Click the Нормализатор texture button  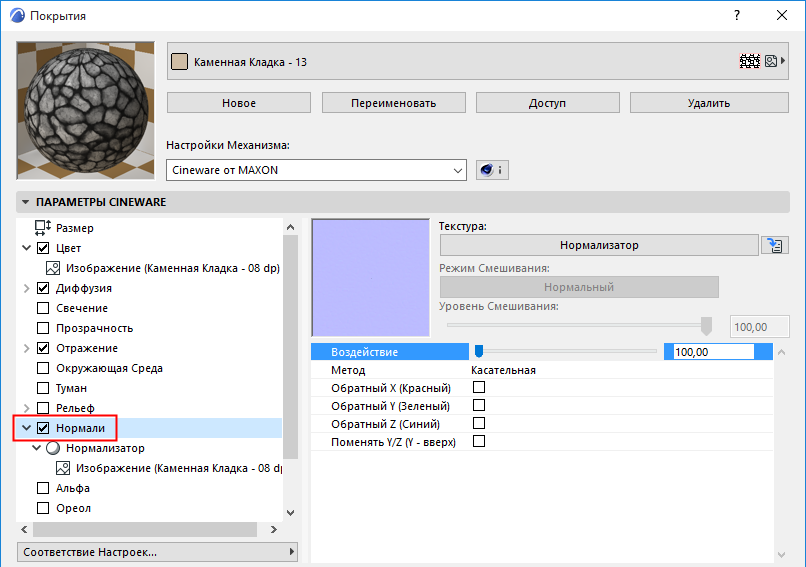599,245
